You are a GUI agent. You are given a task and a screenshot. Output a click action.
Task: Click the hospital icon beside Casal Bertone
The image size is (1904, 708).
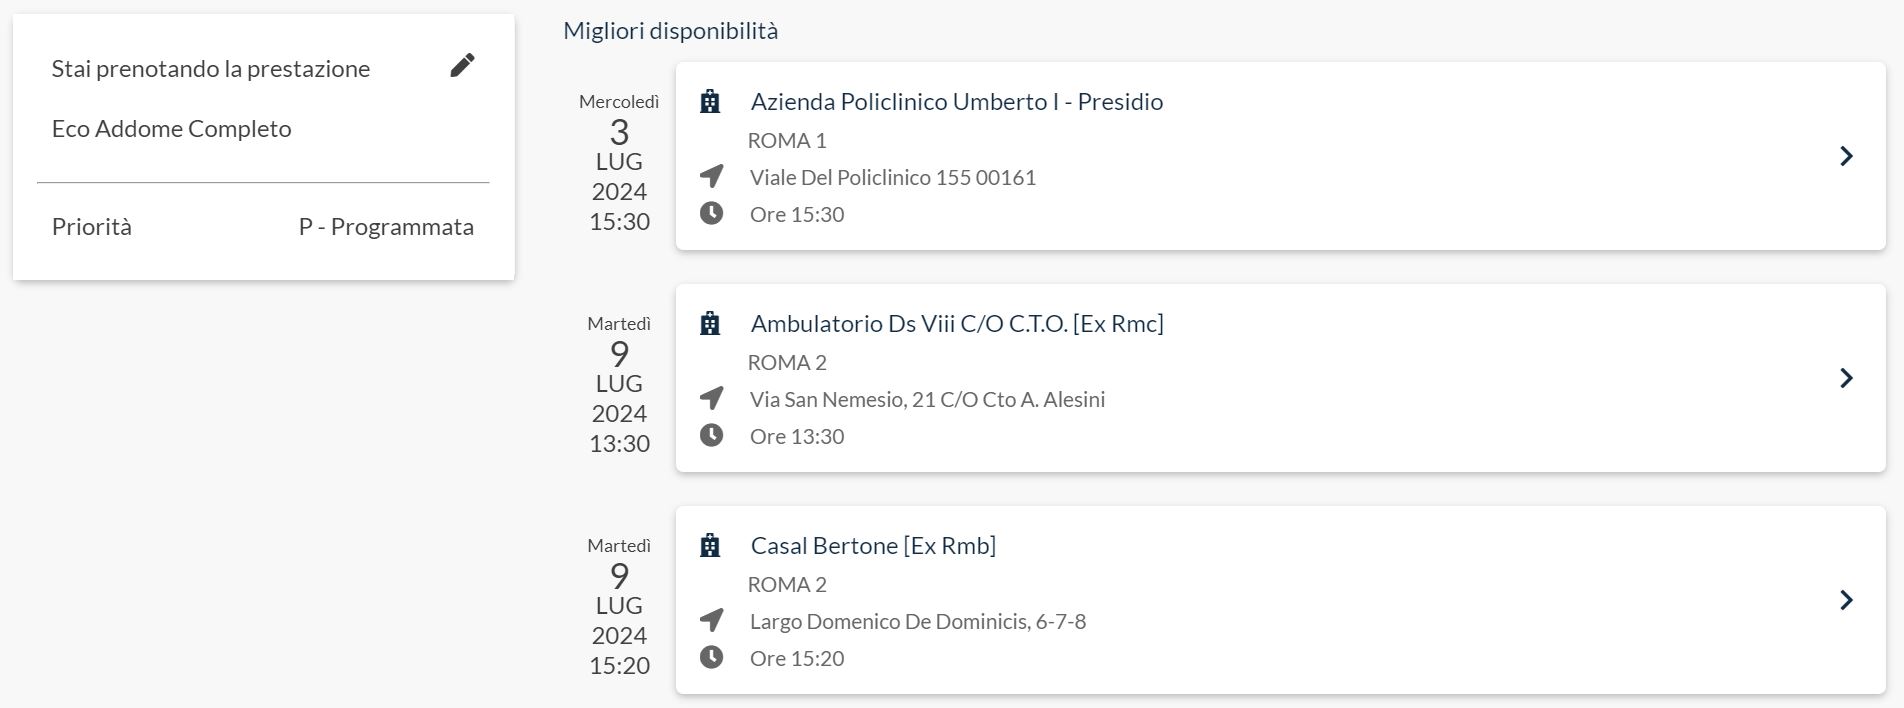[710, 545]
